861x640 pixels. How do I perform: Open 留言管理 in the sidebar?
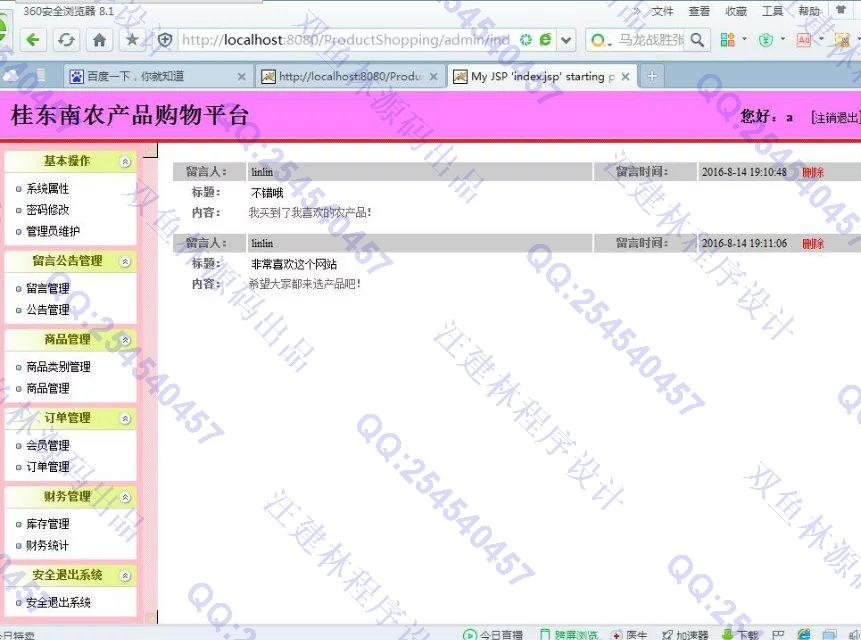[x=48, y=288]
